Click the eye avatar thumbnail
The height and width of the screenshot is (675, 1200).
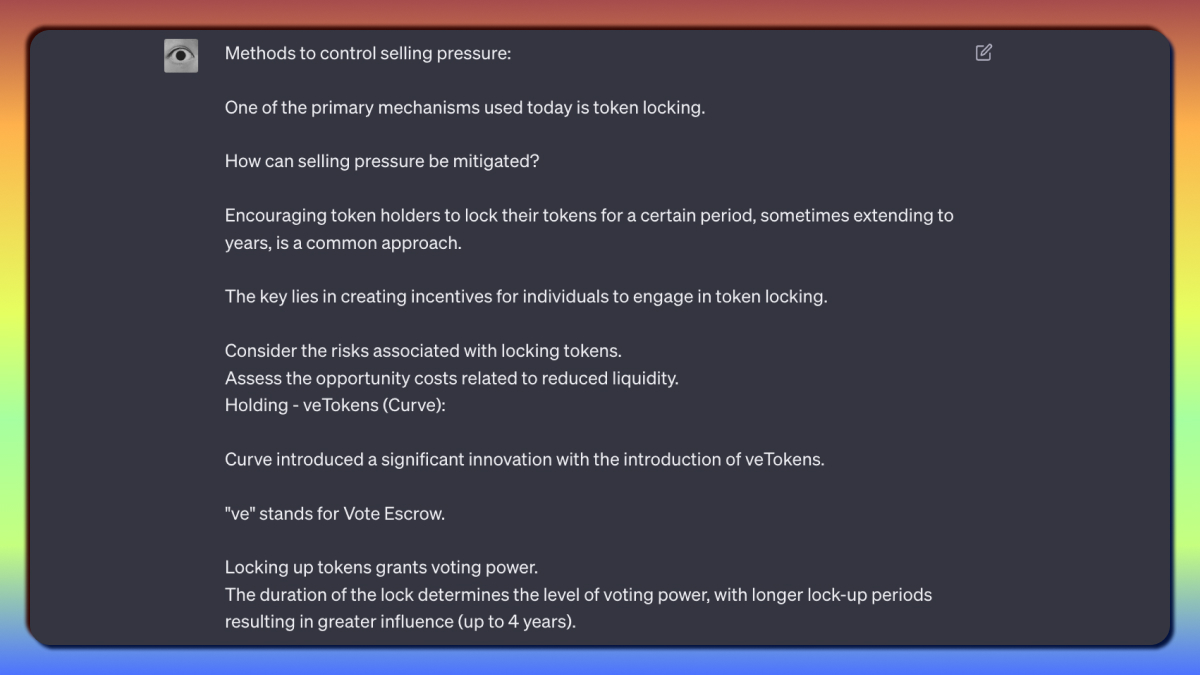pos(181,55)
